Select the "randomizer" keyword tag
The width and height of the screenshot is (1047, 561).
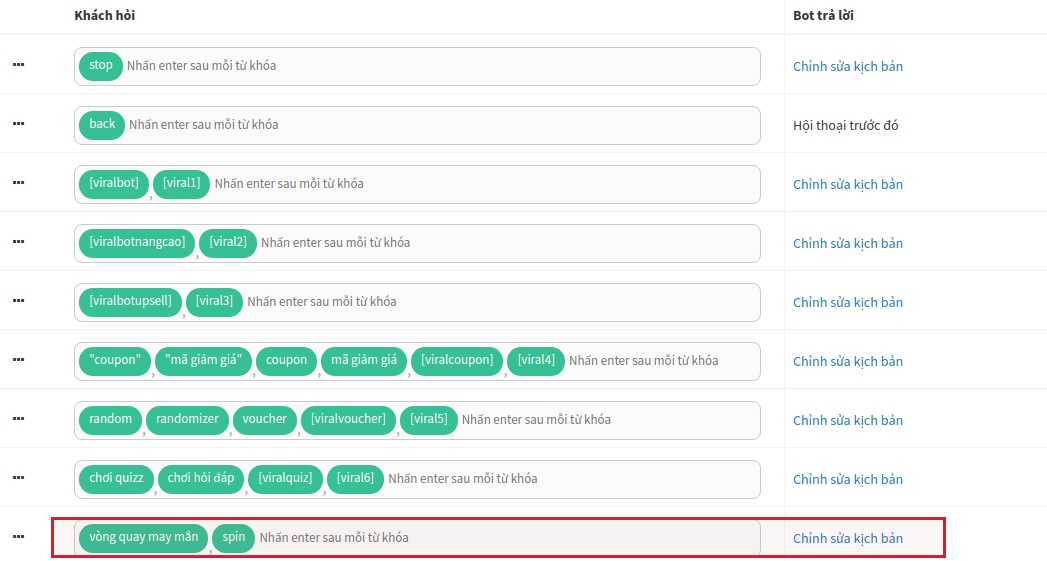(x=187, y=420)
